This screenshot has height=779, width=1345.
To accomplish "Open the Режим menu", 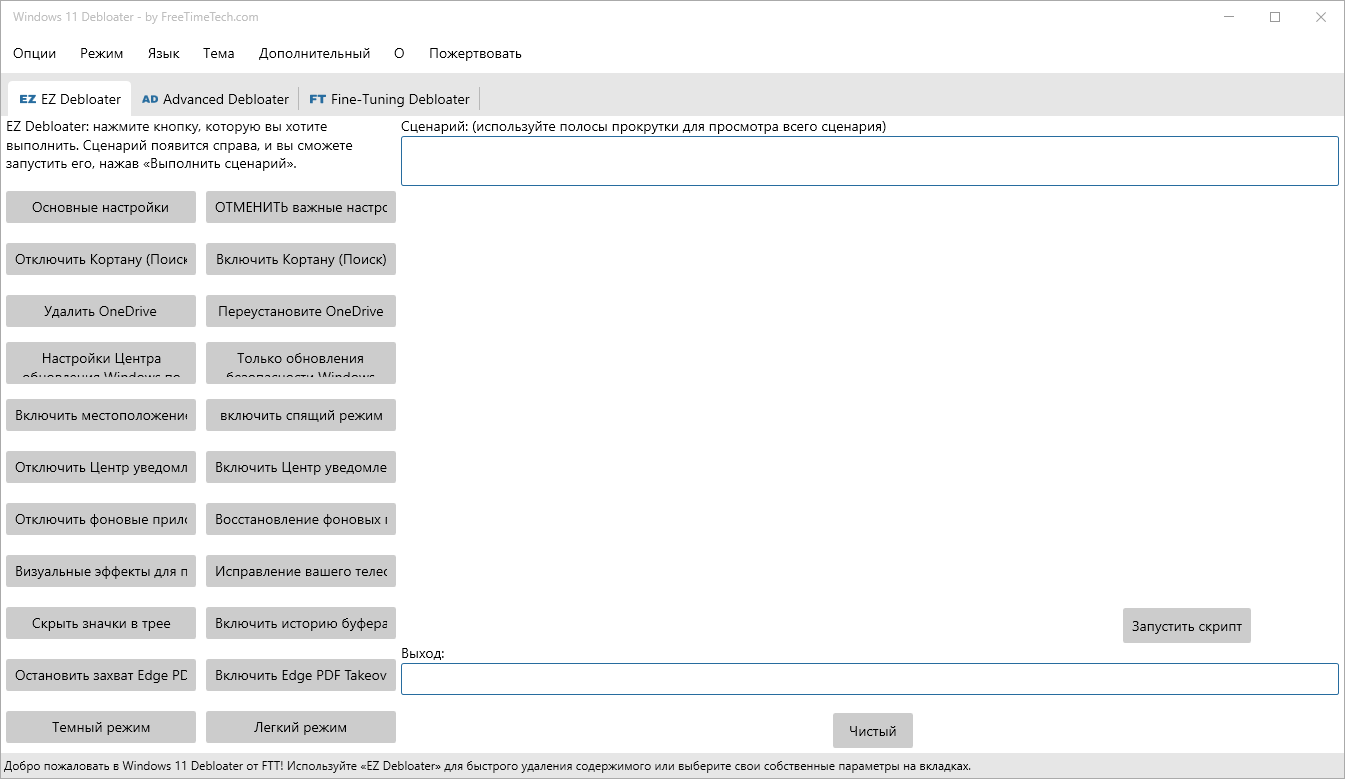I will point(100,53).
